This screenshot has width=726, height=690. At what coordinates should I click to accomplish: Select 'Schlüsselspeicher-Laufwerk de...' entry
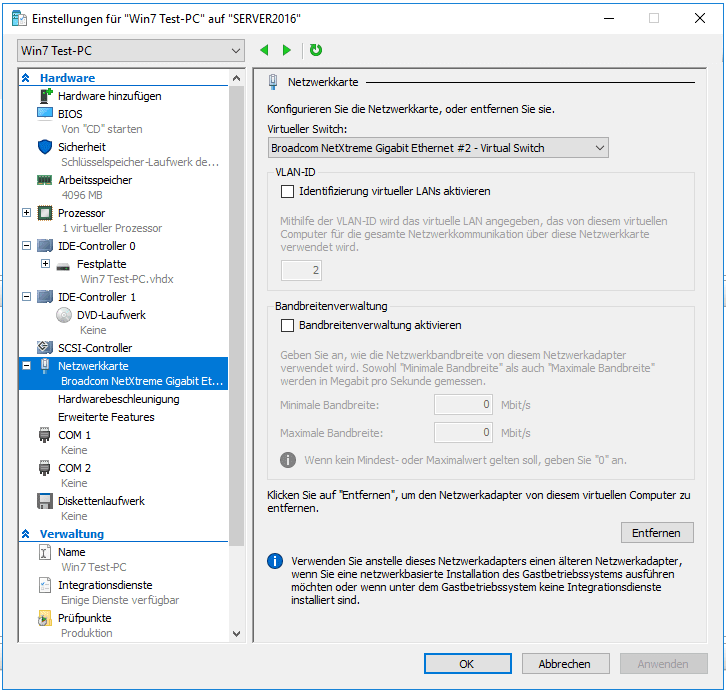(x=140, y=162)
